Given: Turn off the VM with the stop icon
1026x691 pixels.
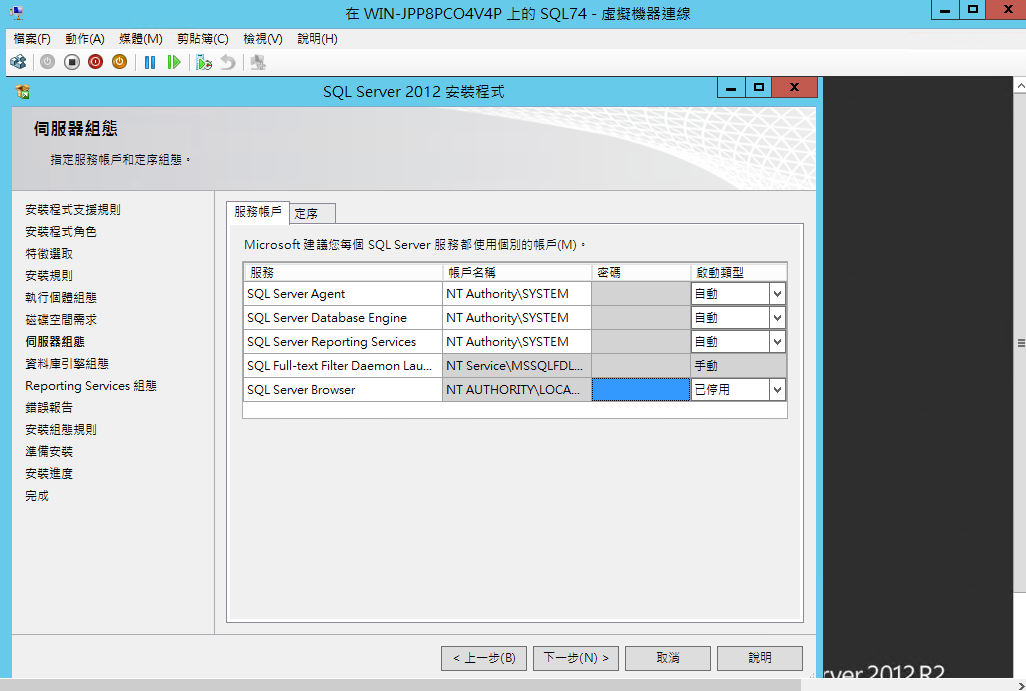Looking at the screenshot, I should tap(71, 62).
